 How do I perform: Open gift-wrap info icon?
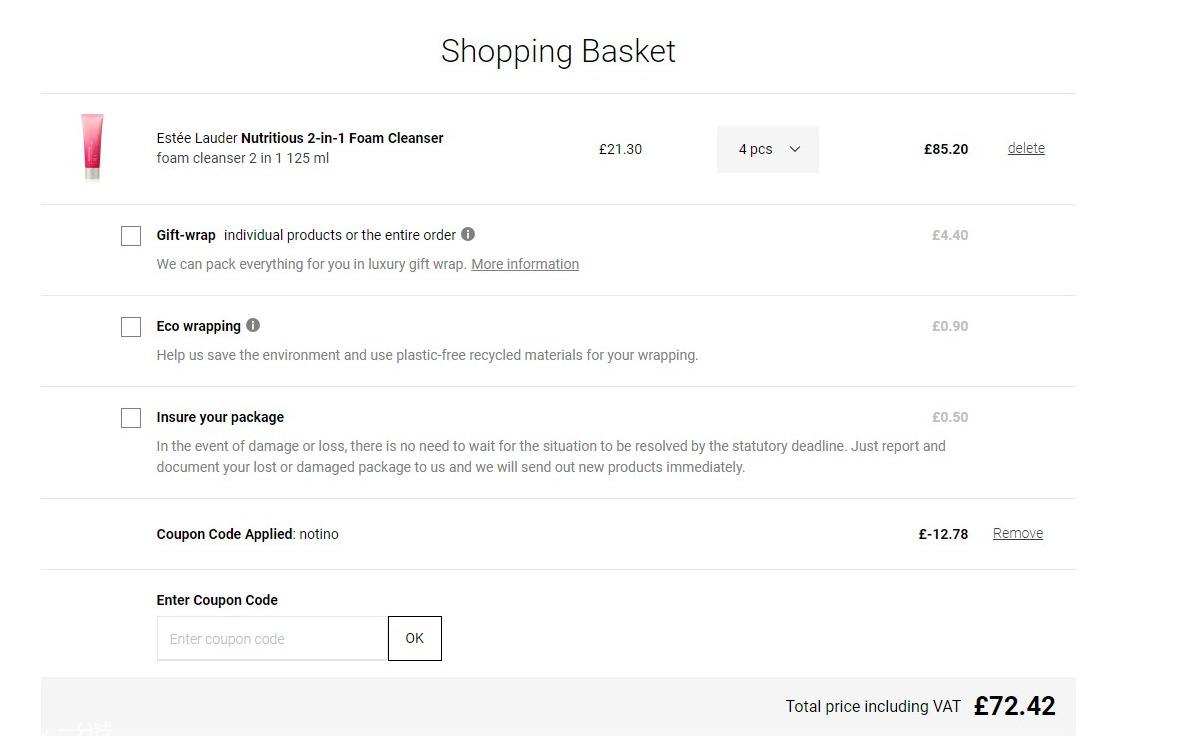[x=468, y=234]
